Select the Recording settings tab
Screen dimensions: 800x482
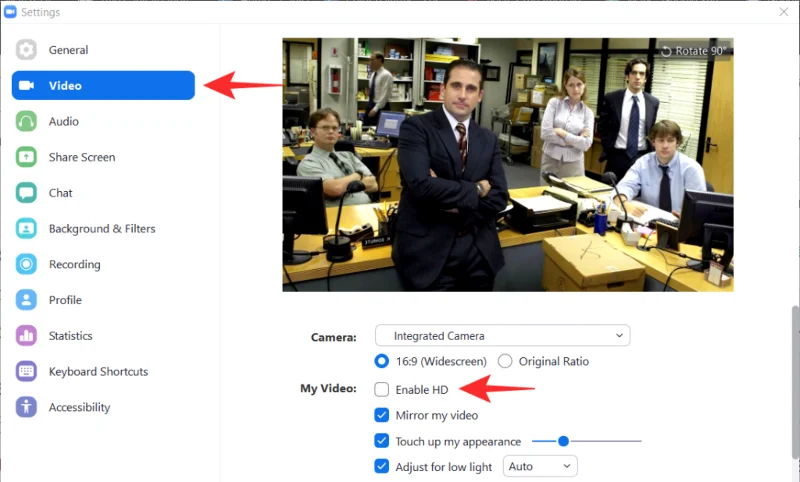[103, 264]
